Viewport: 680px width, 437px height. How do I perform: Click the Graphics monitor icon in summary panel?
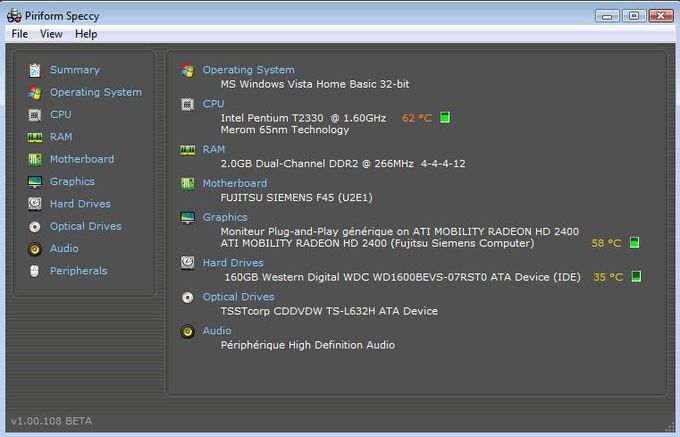[187, 218]
